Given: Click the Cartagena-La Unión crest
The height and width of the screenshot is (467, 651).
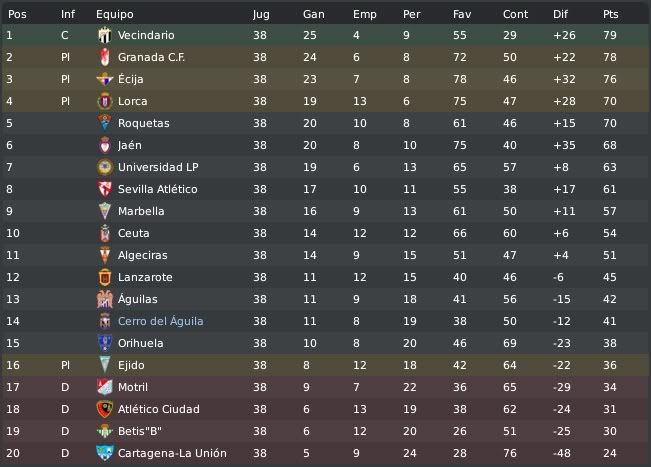Looking at the screenshot, I should 105,453.
